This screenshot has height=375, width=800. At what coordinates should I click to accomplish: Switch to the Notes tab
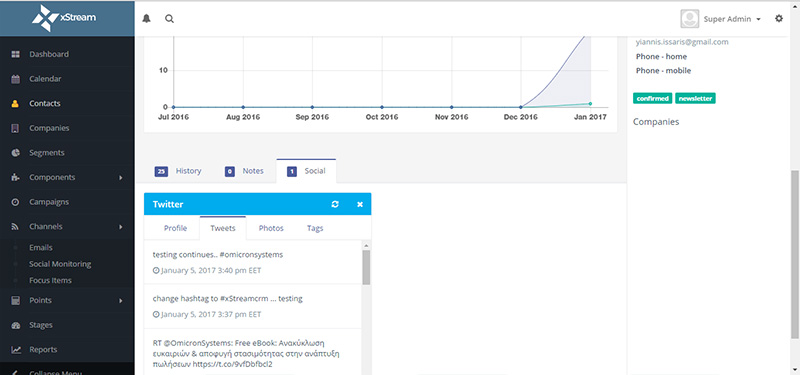click(x=244, y=171)
